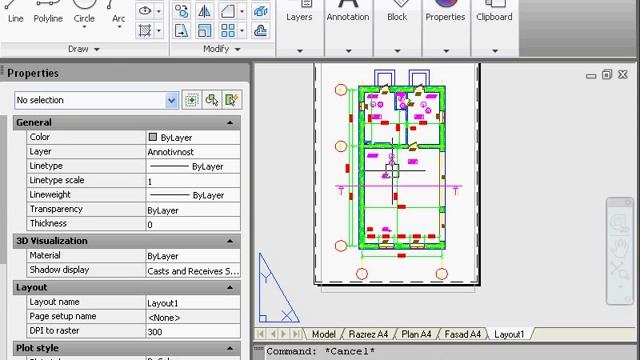Viewport: 640px width, 360px height.
Task: Go to previous layout tab arrow
Action: click(273, 334)
